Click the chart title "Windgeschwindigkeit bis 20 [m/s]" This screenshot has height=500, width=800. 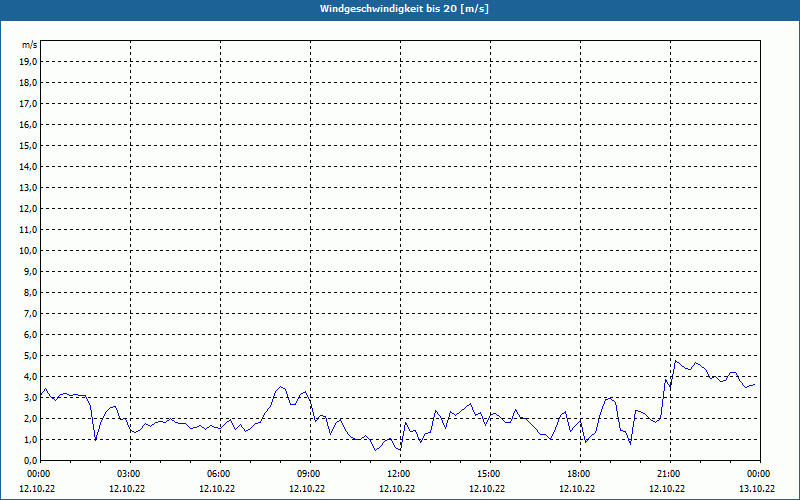404,9
